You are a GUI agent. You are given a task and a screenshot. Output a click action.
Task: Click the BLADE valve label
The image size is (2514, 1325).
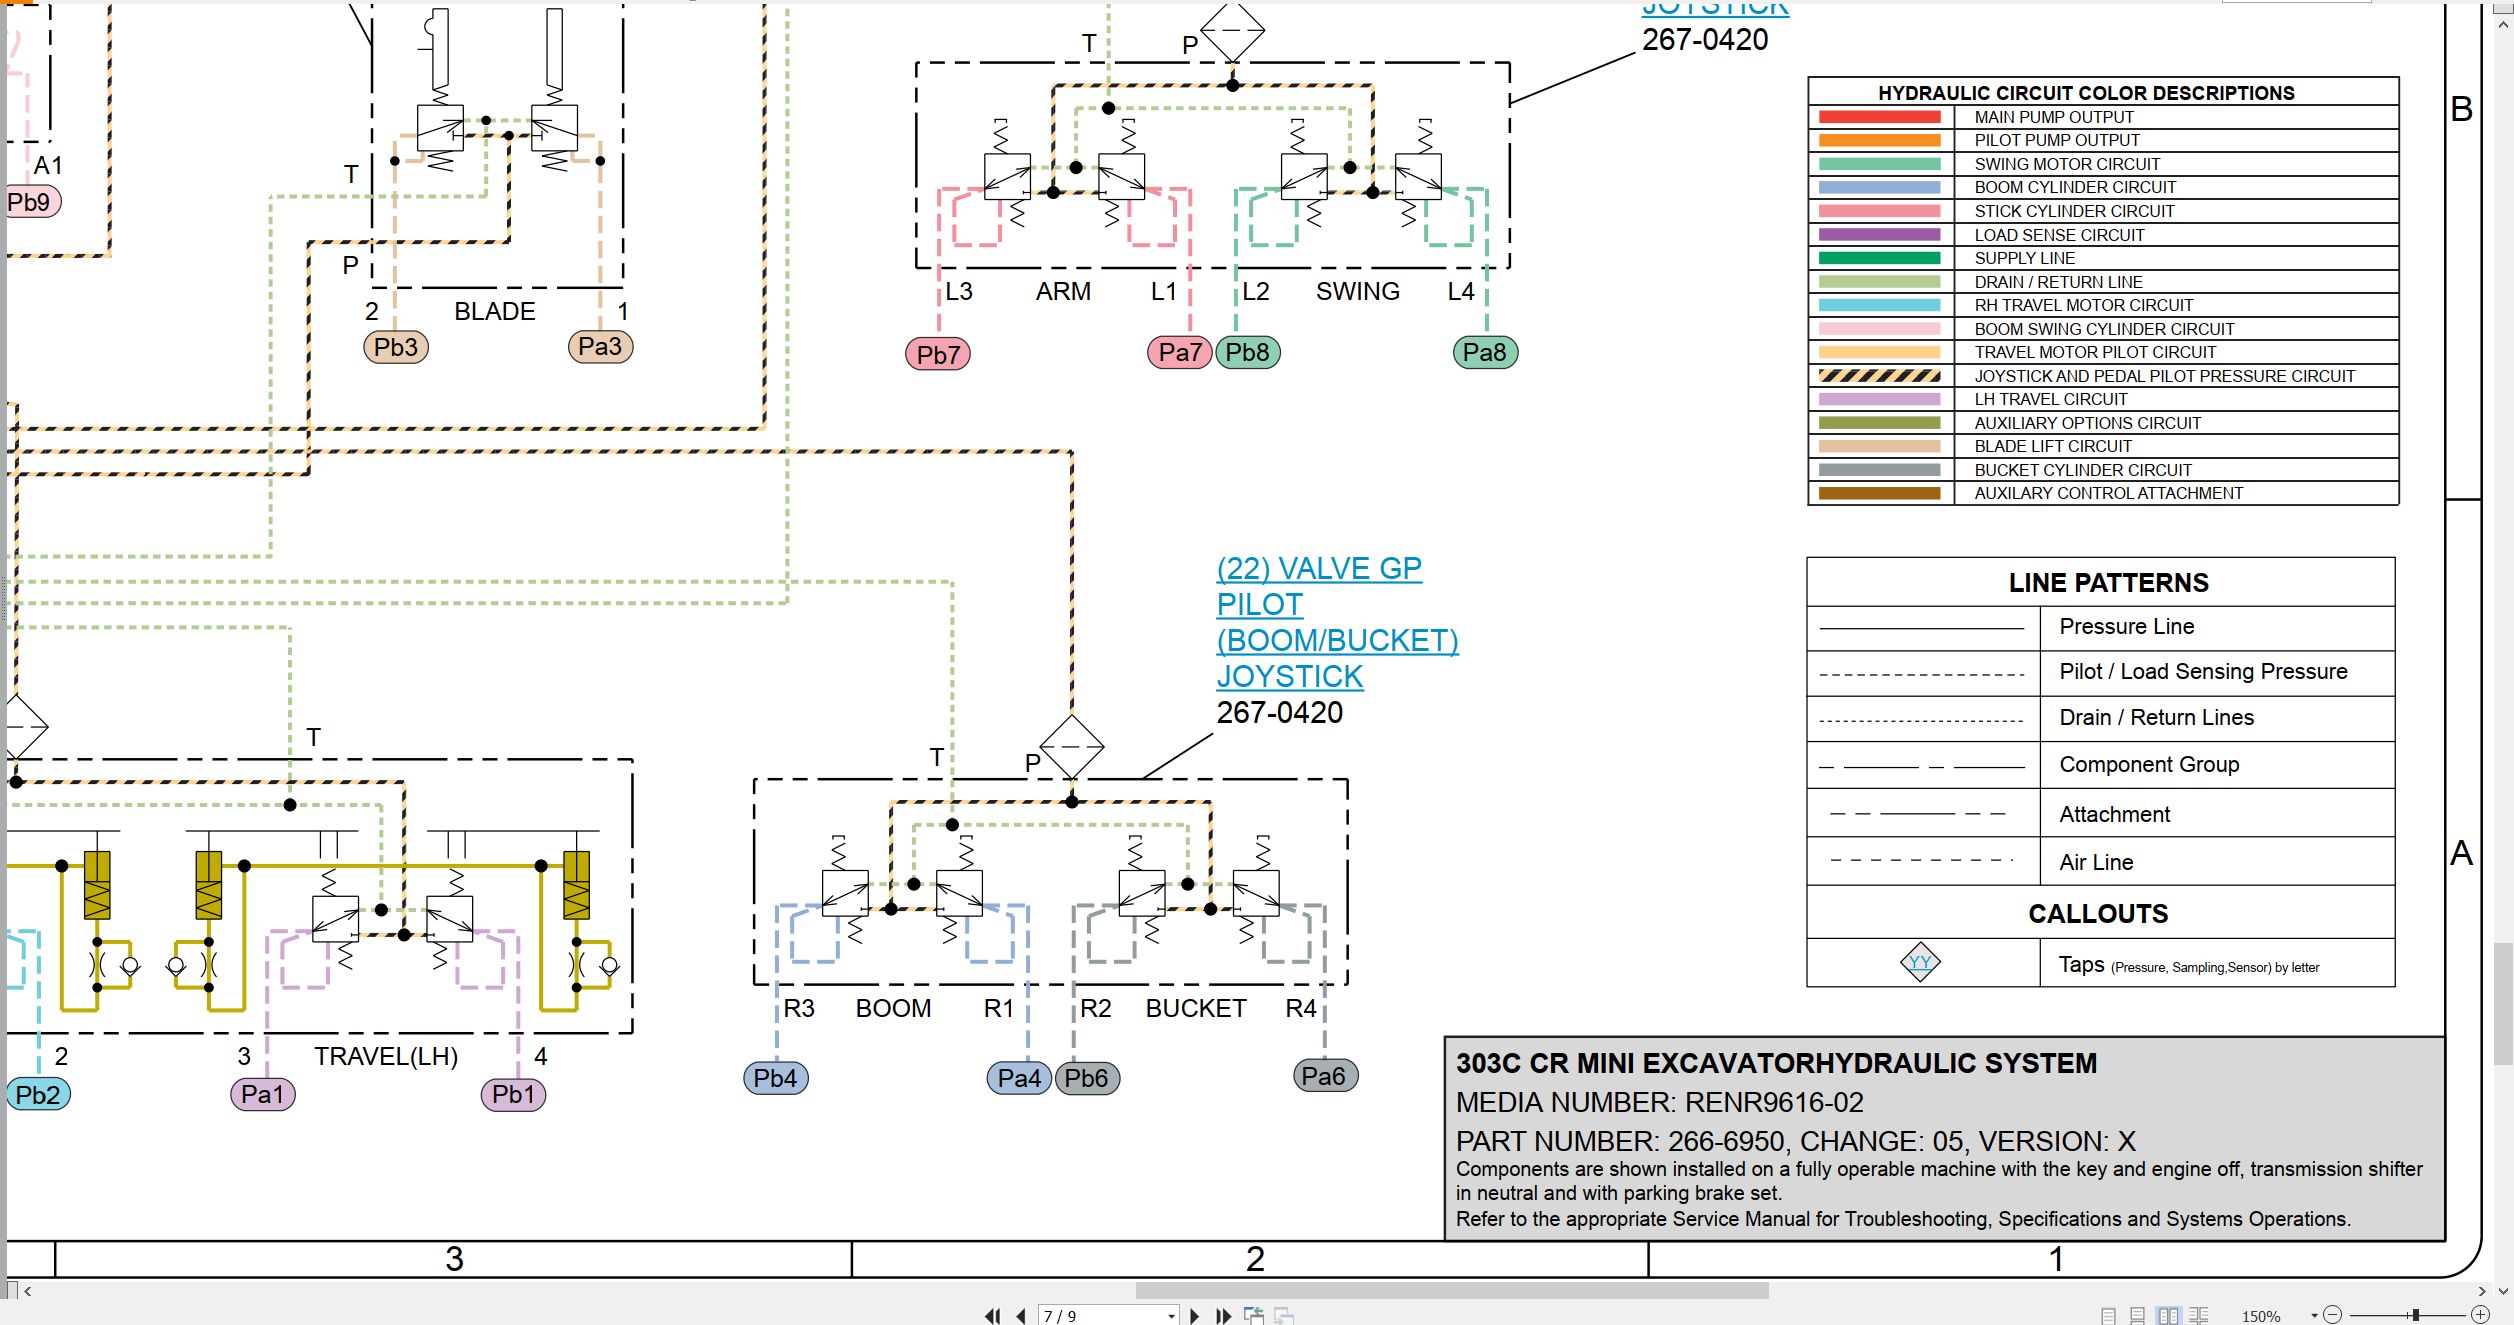tap(495, 311)
